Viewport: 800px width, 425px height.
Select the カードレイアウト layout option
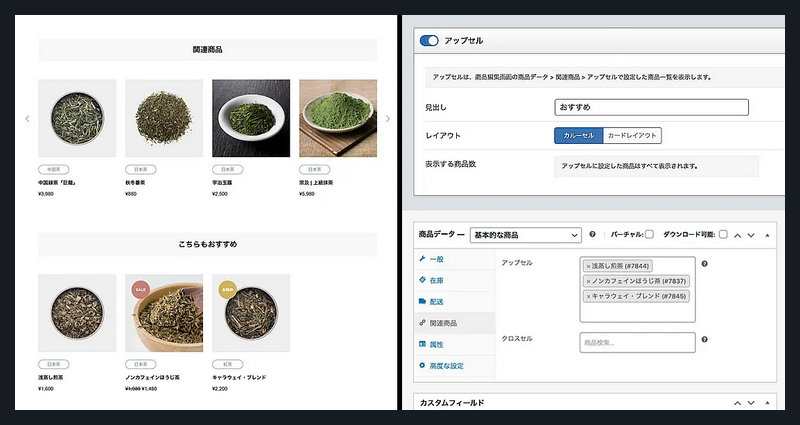[632, 136]
